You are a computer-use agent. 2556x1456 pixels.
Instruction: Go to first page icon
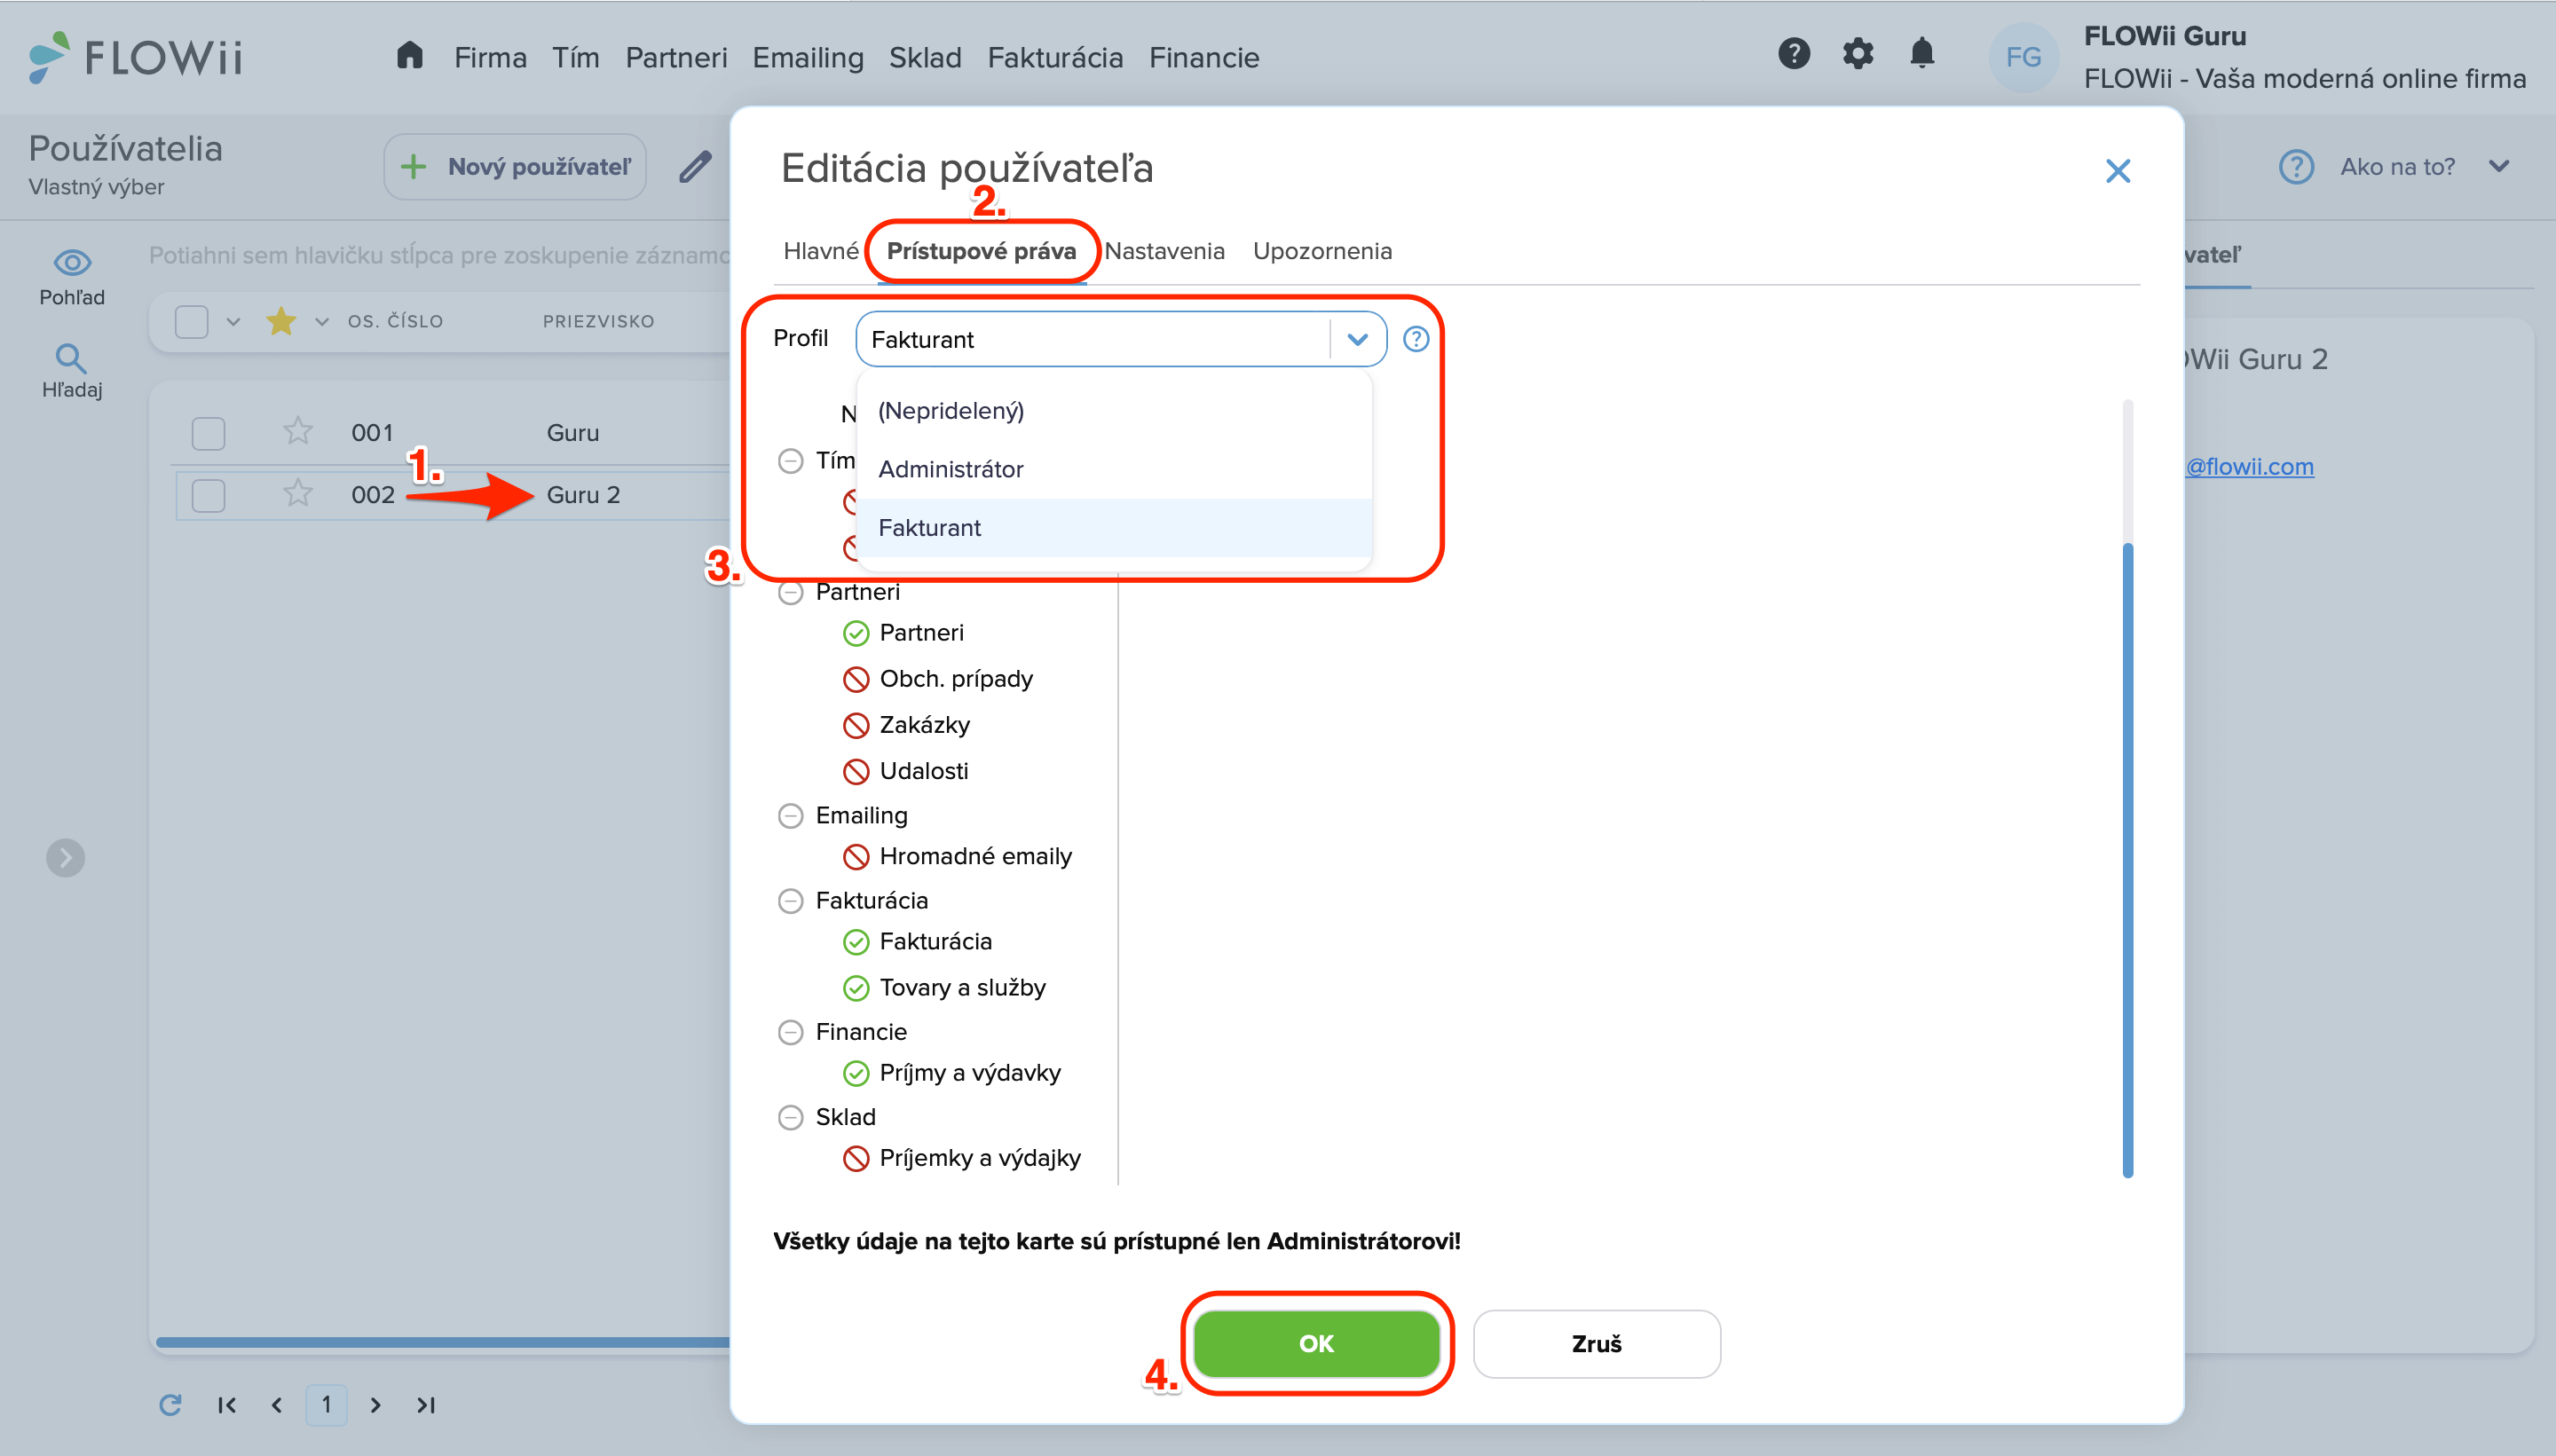(227, 1405)
